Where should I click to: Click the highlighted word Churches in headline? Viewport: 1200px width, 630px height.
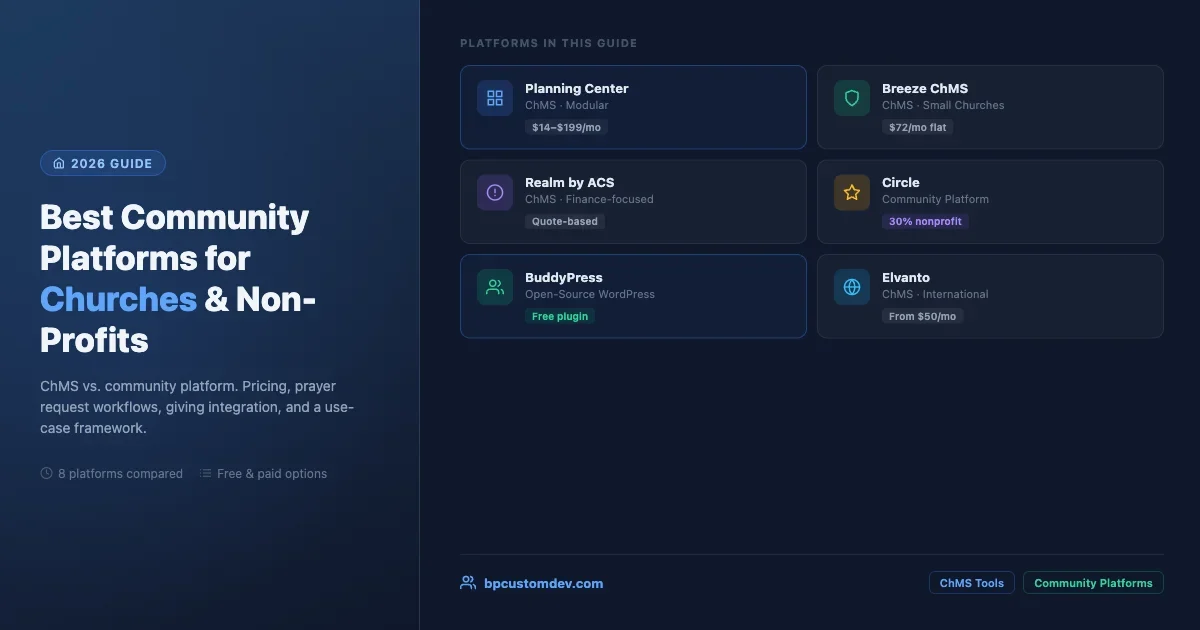pyautogui.click(x=118, y=299)
